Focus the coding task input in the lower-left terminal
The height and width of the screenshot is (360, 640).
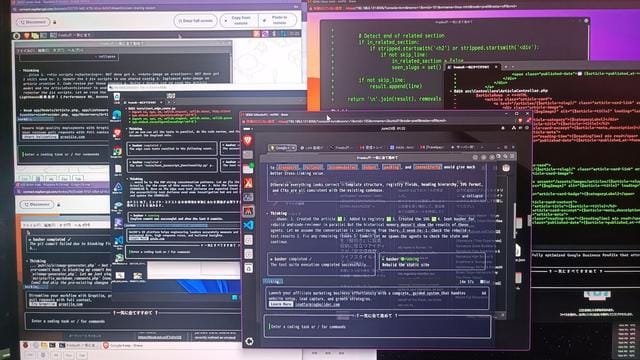point(133,321)
